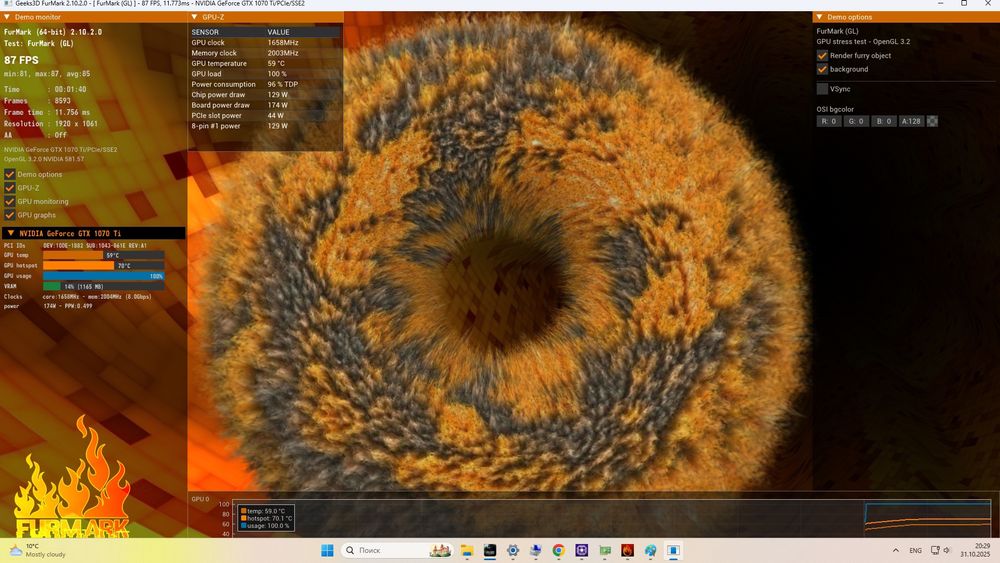Screen dimensions: 1000x563
Task: Click the VRAM 14% usage bar
Action: click(103, 286)
